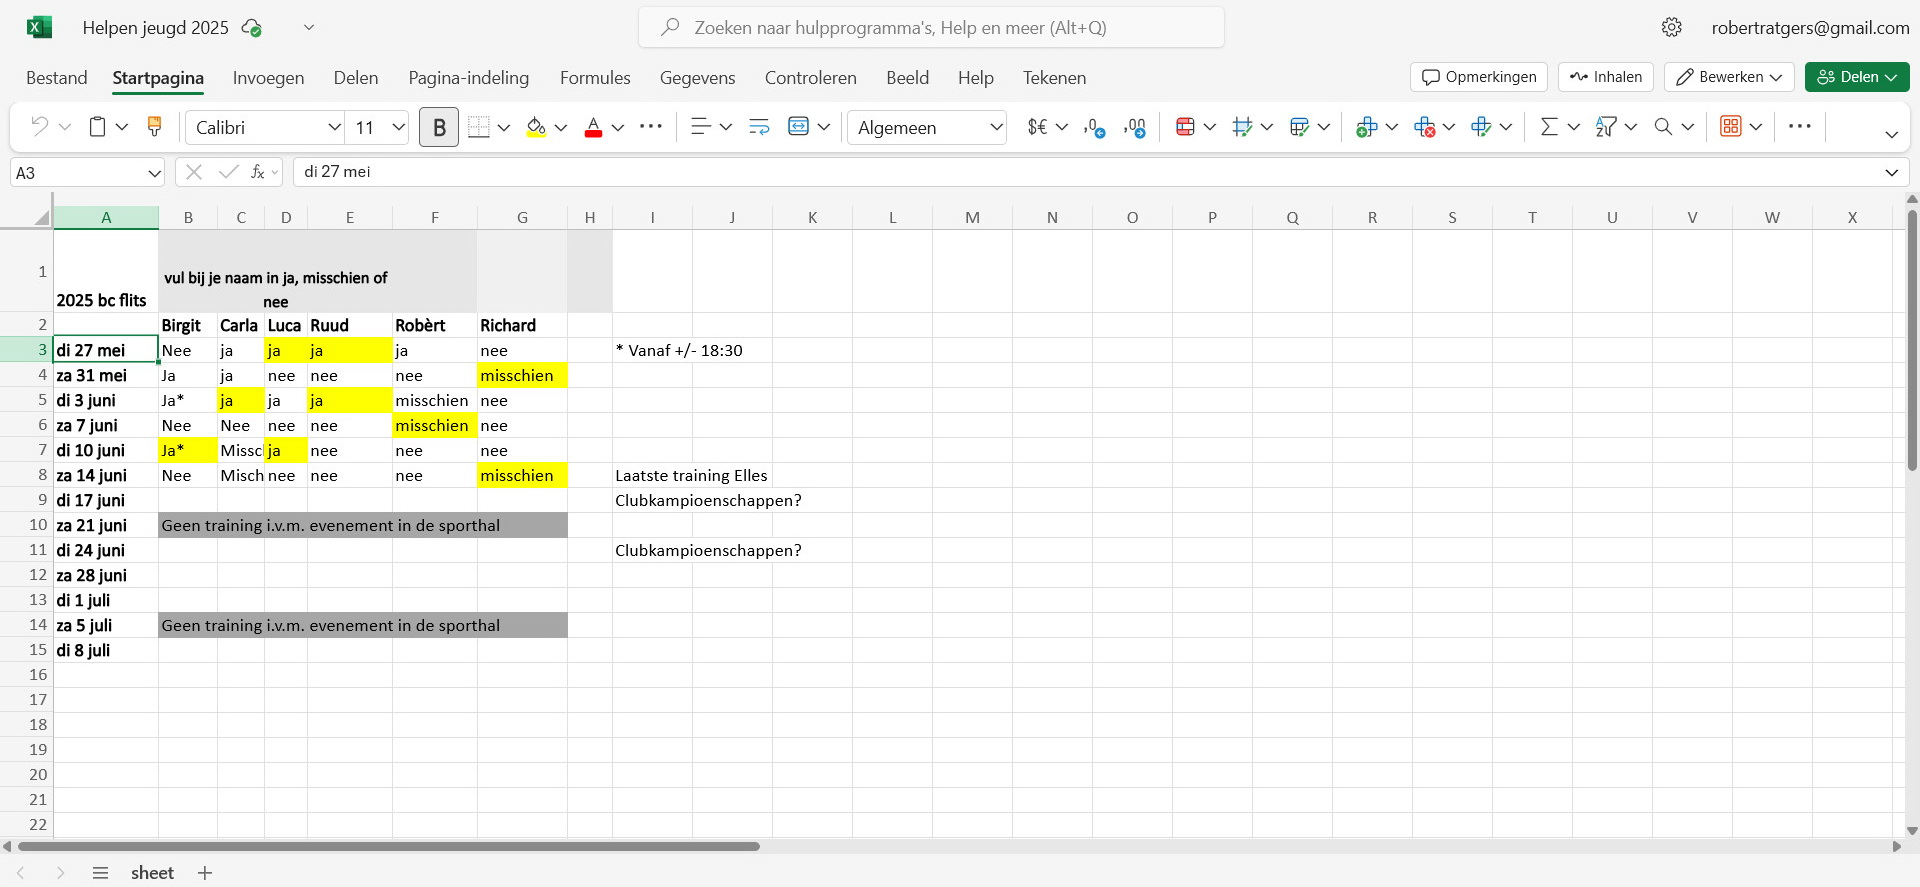Click the conditional formatting icon
Screen dimensions: 1920x887
(x=1185, y=127)
